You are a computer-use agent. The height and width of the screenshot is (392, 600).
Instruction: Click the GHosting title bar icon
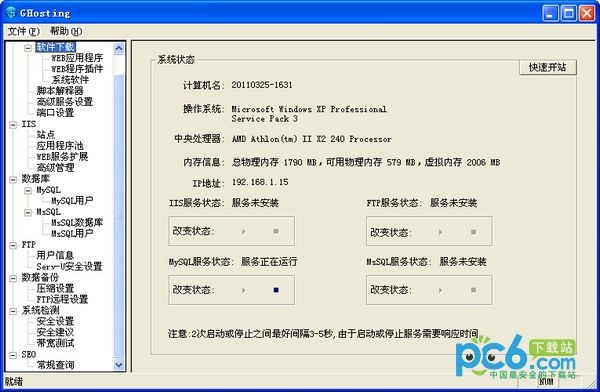click(x=11, y=13)
